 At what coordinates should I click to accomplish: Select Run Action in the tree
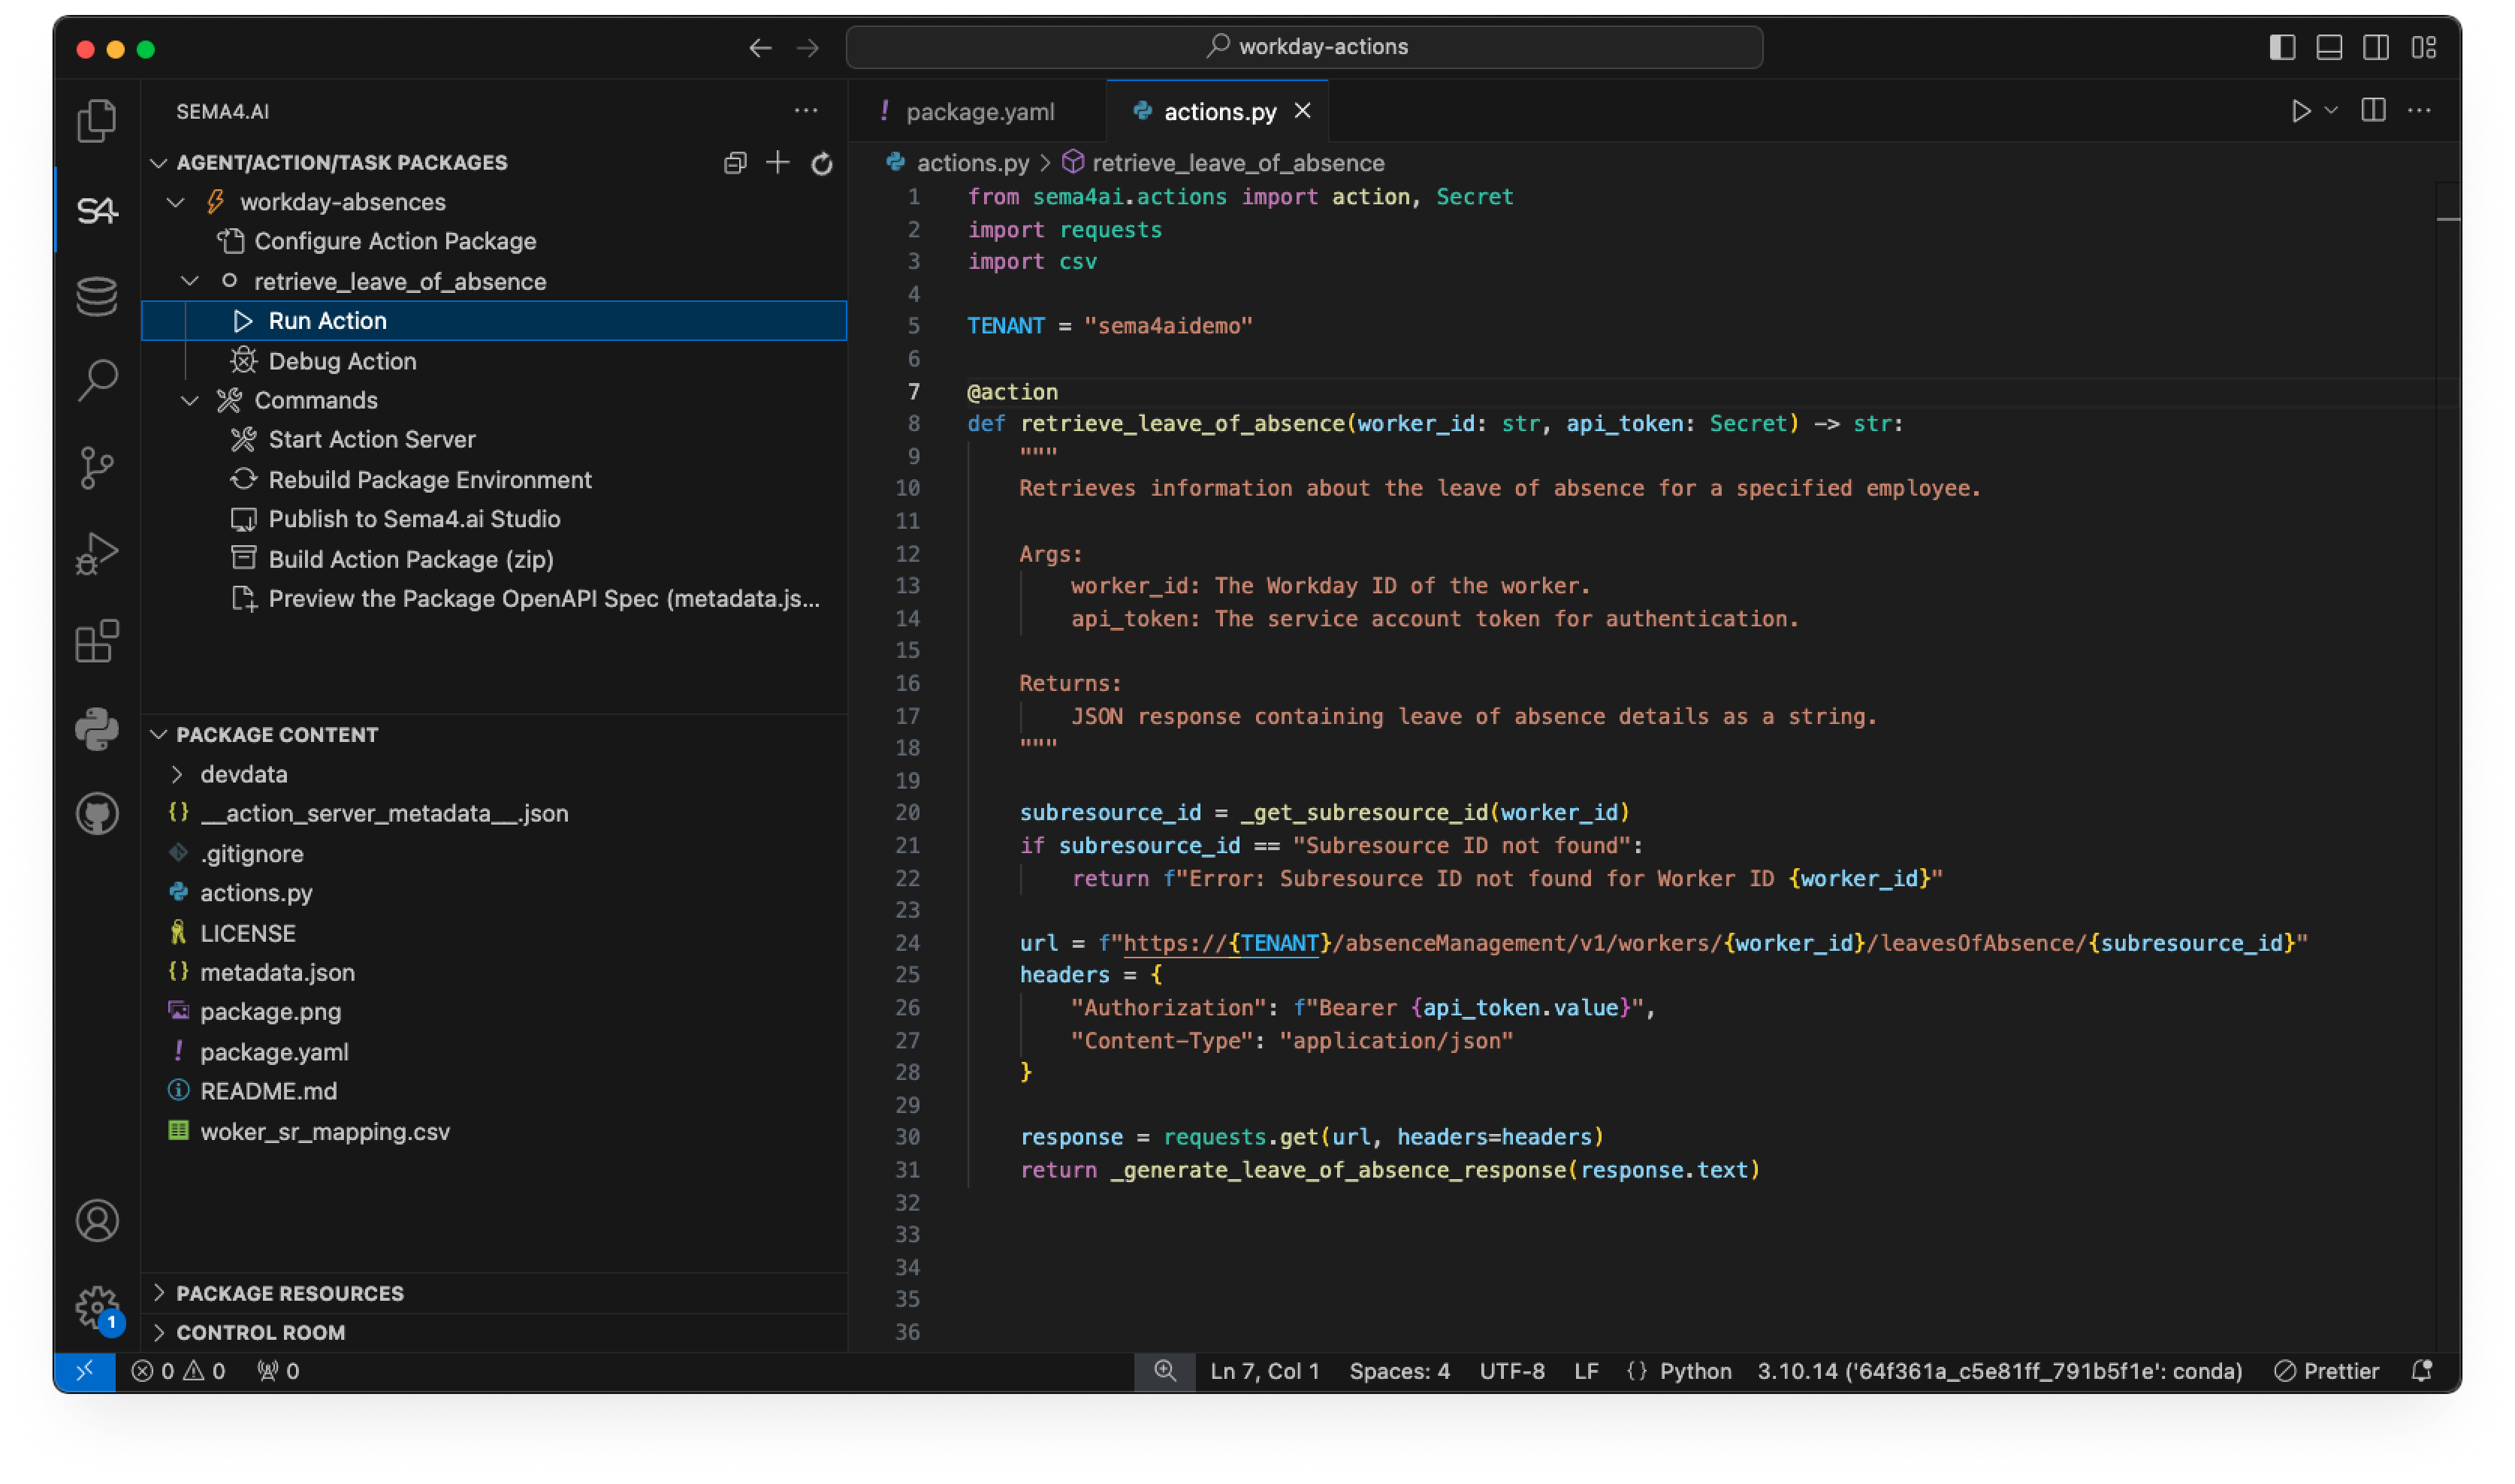[x=494, y=321]
